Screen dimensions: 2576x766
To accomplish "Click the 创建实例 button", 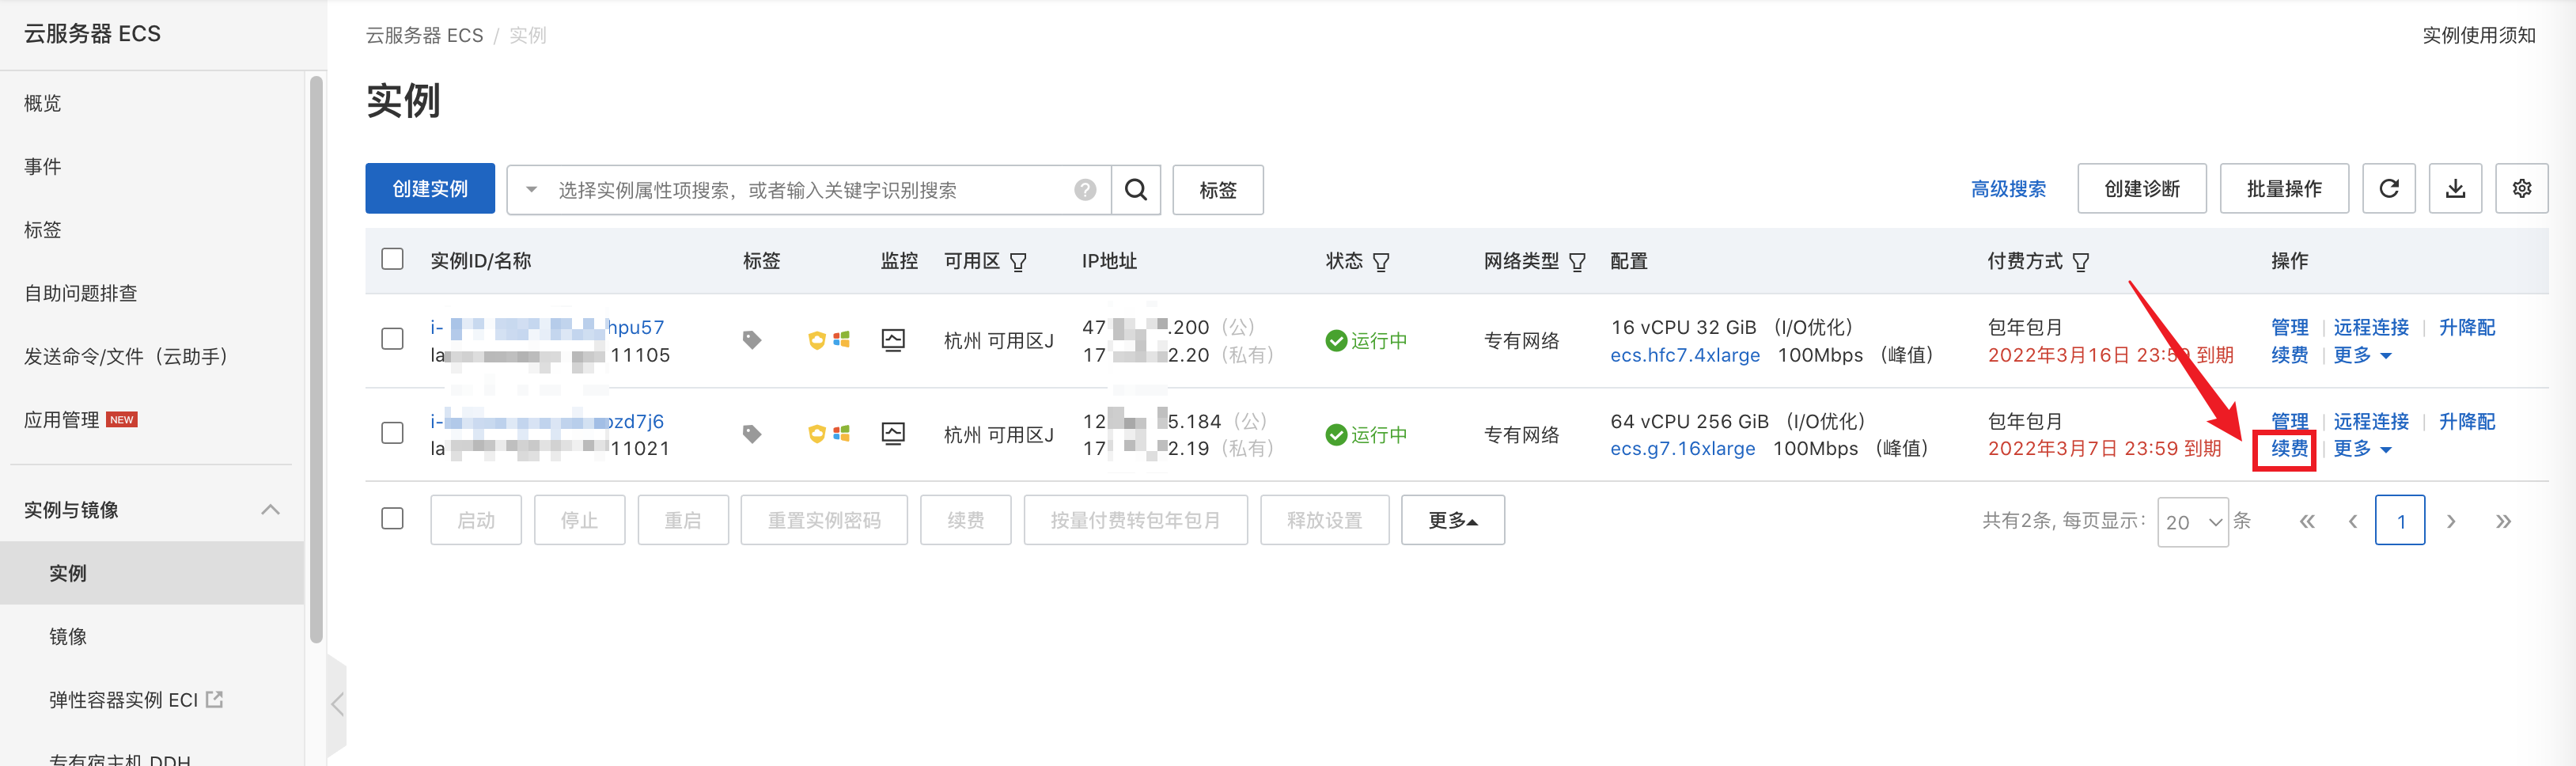I will [x=430, y=189].
